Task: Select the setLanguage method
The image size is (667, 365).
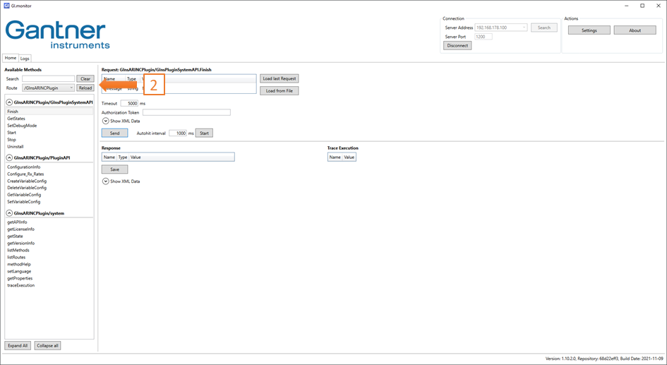Action: (x=19, y=271)
